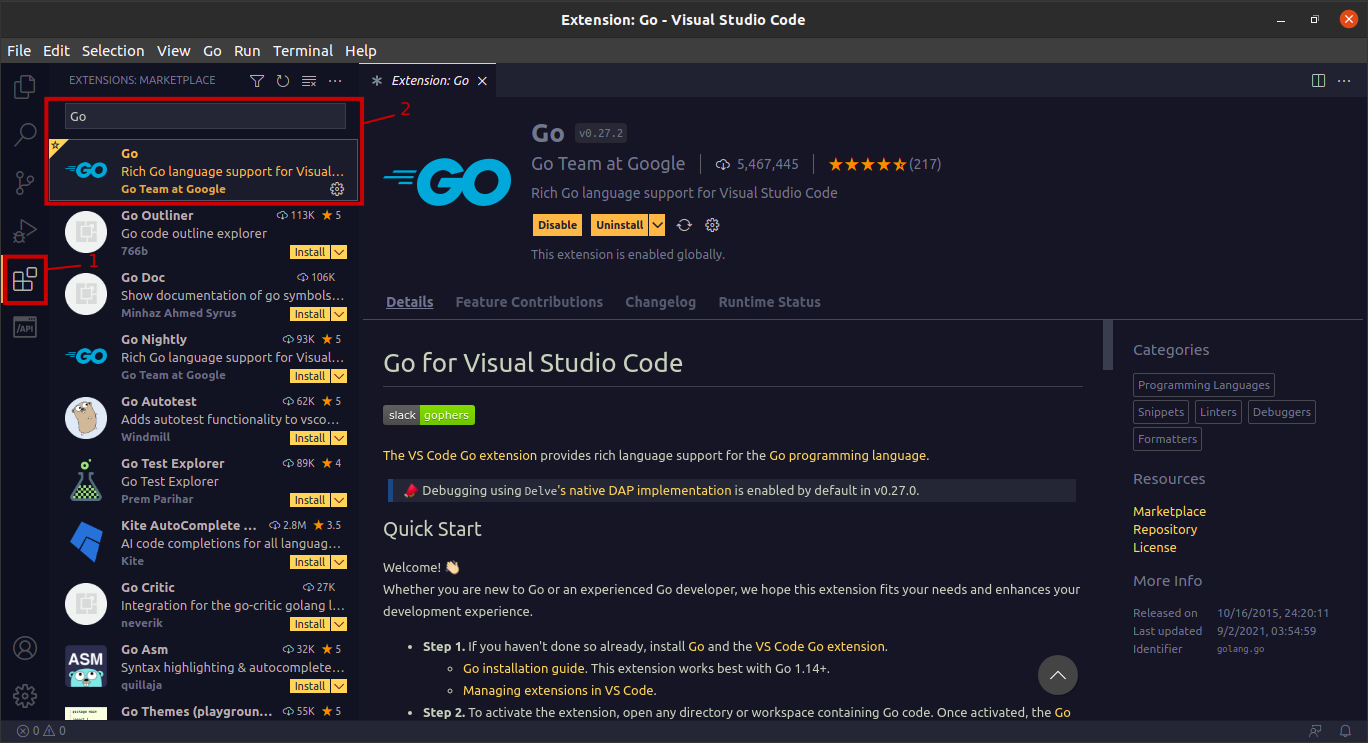Expand Install dropdown for Go Nightly

[x=339, y=376]
